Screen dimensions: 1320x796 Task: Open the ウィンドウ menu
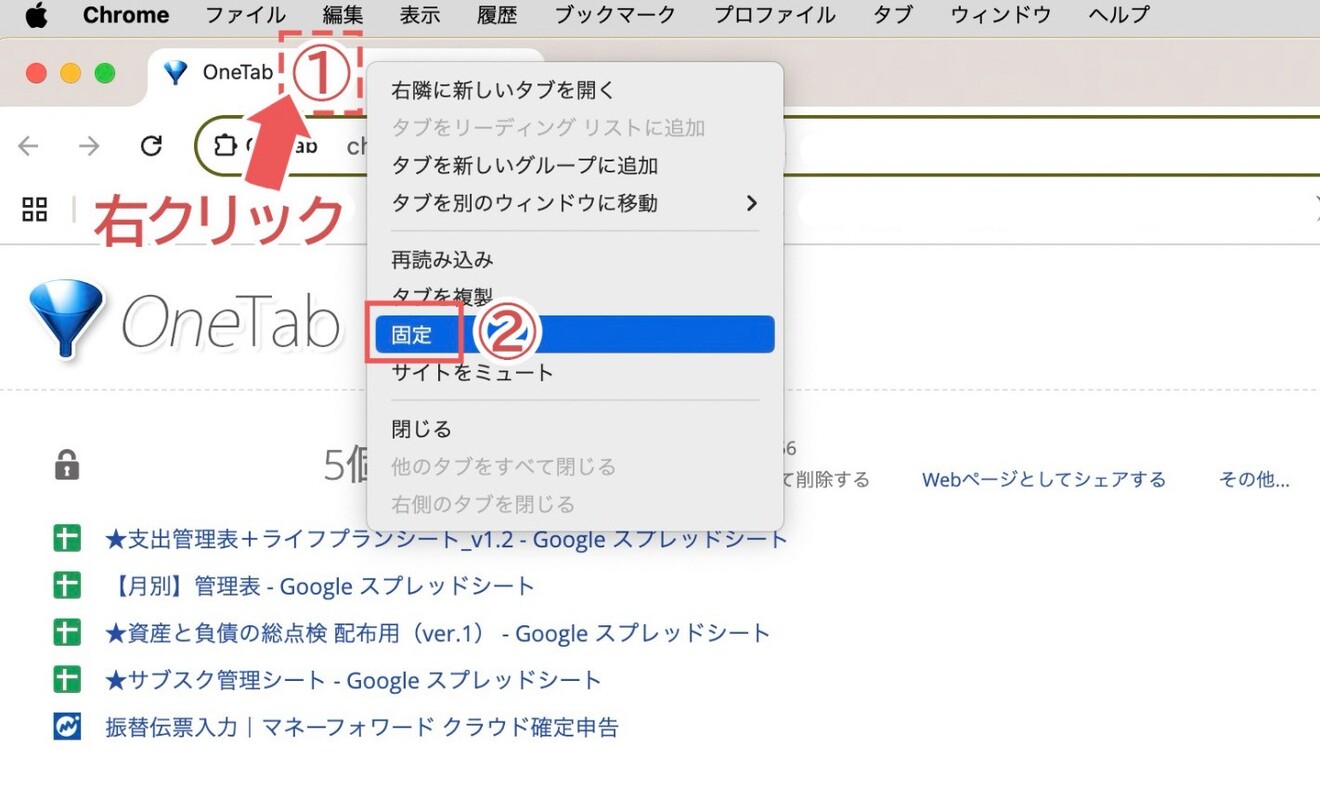tap(1001, 15)
